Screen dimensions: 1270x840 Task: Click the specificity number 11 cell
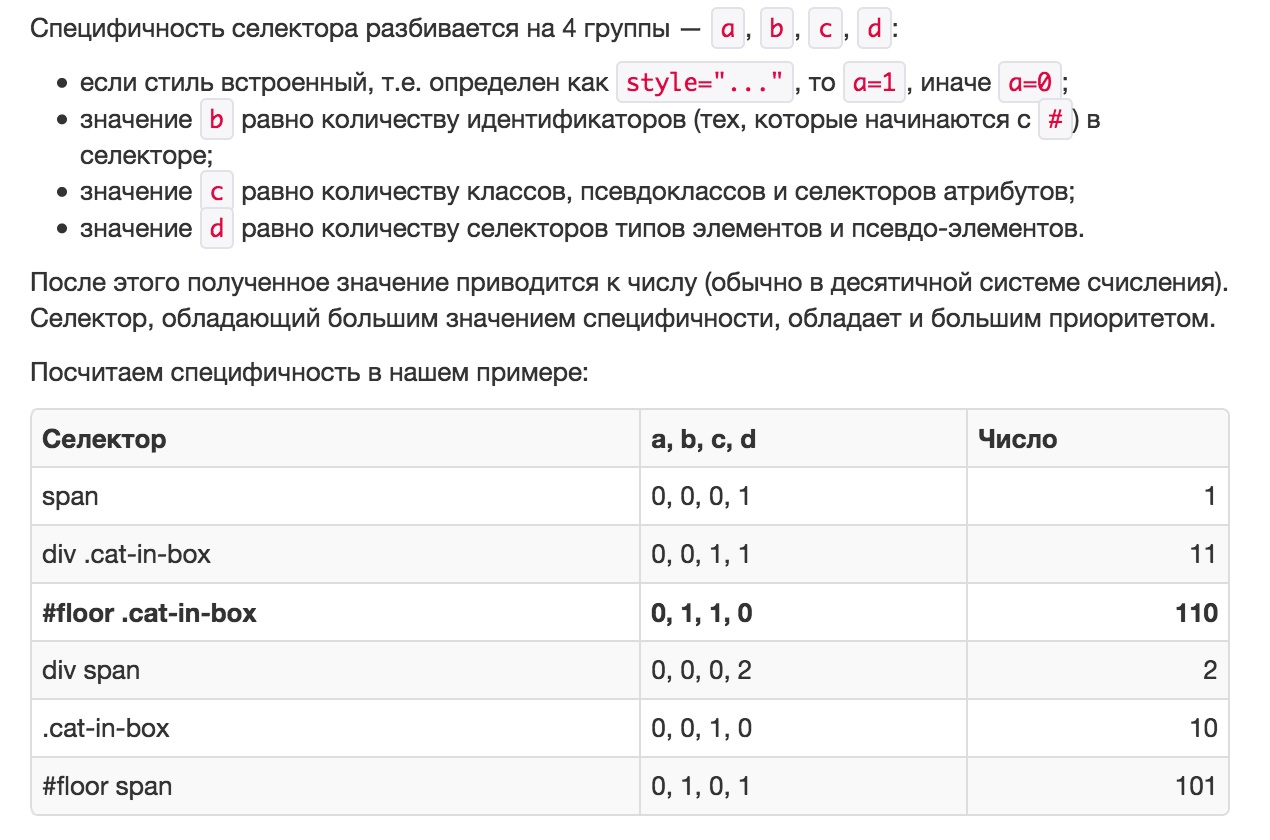(x=1203, y=554)
